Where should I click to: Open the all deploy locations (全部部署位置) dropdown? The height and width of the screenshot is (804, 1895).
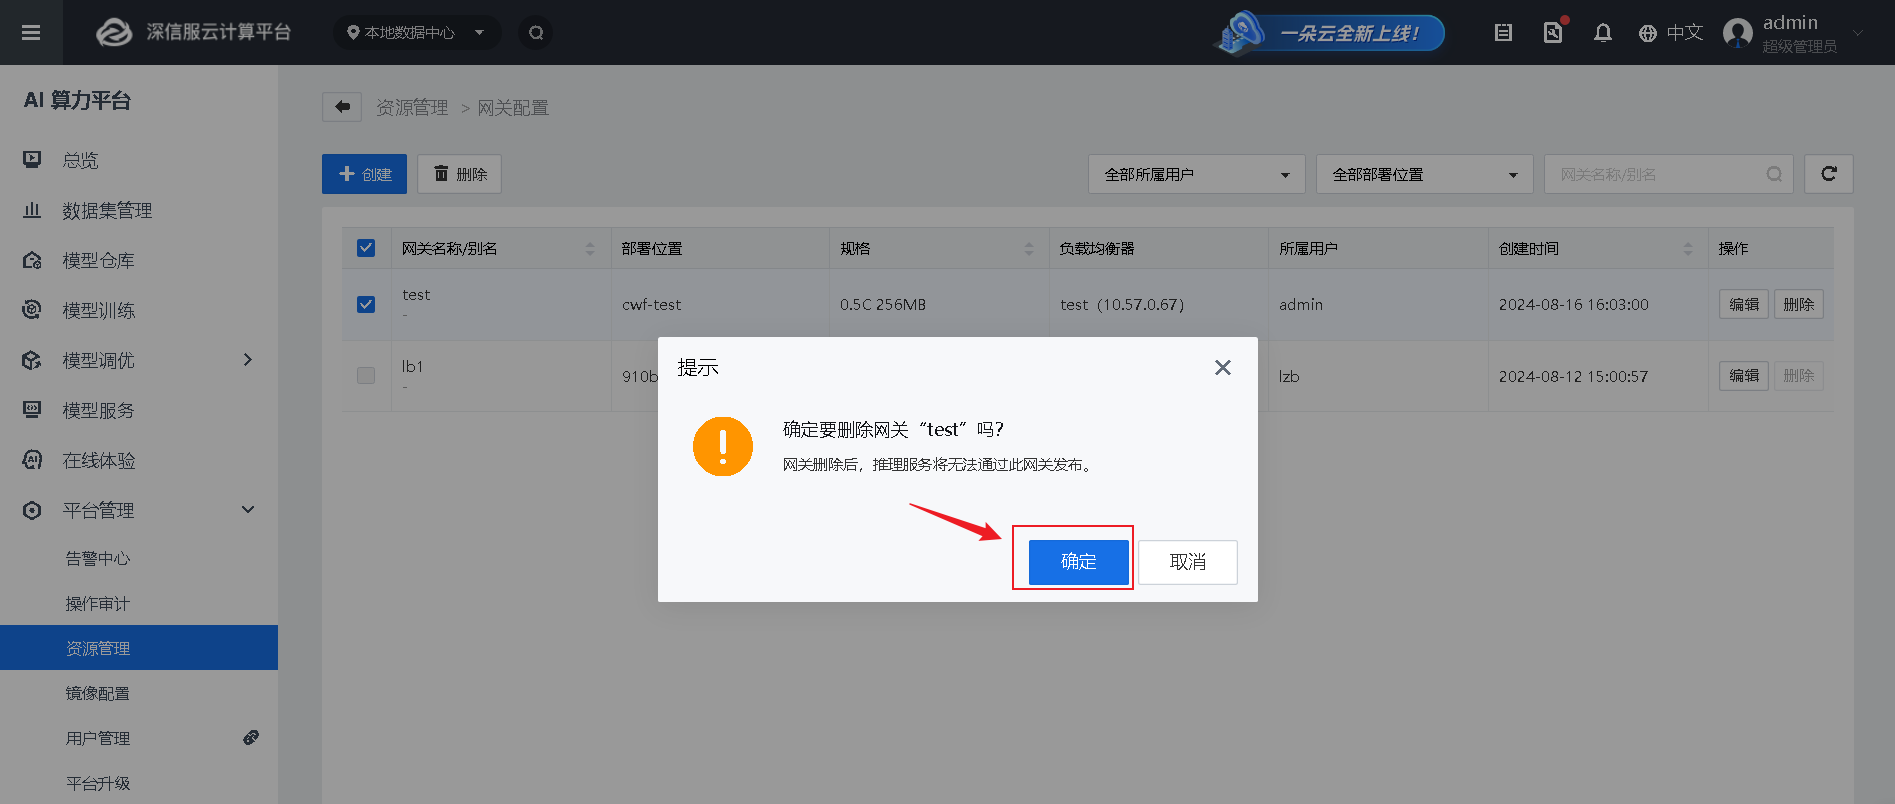click(x=1425, y=174)
